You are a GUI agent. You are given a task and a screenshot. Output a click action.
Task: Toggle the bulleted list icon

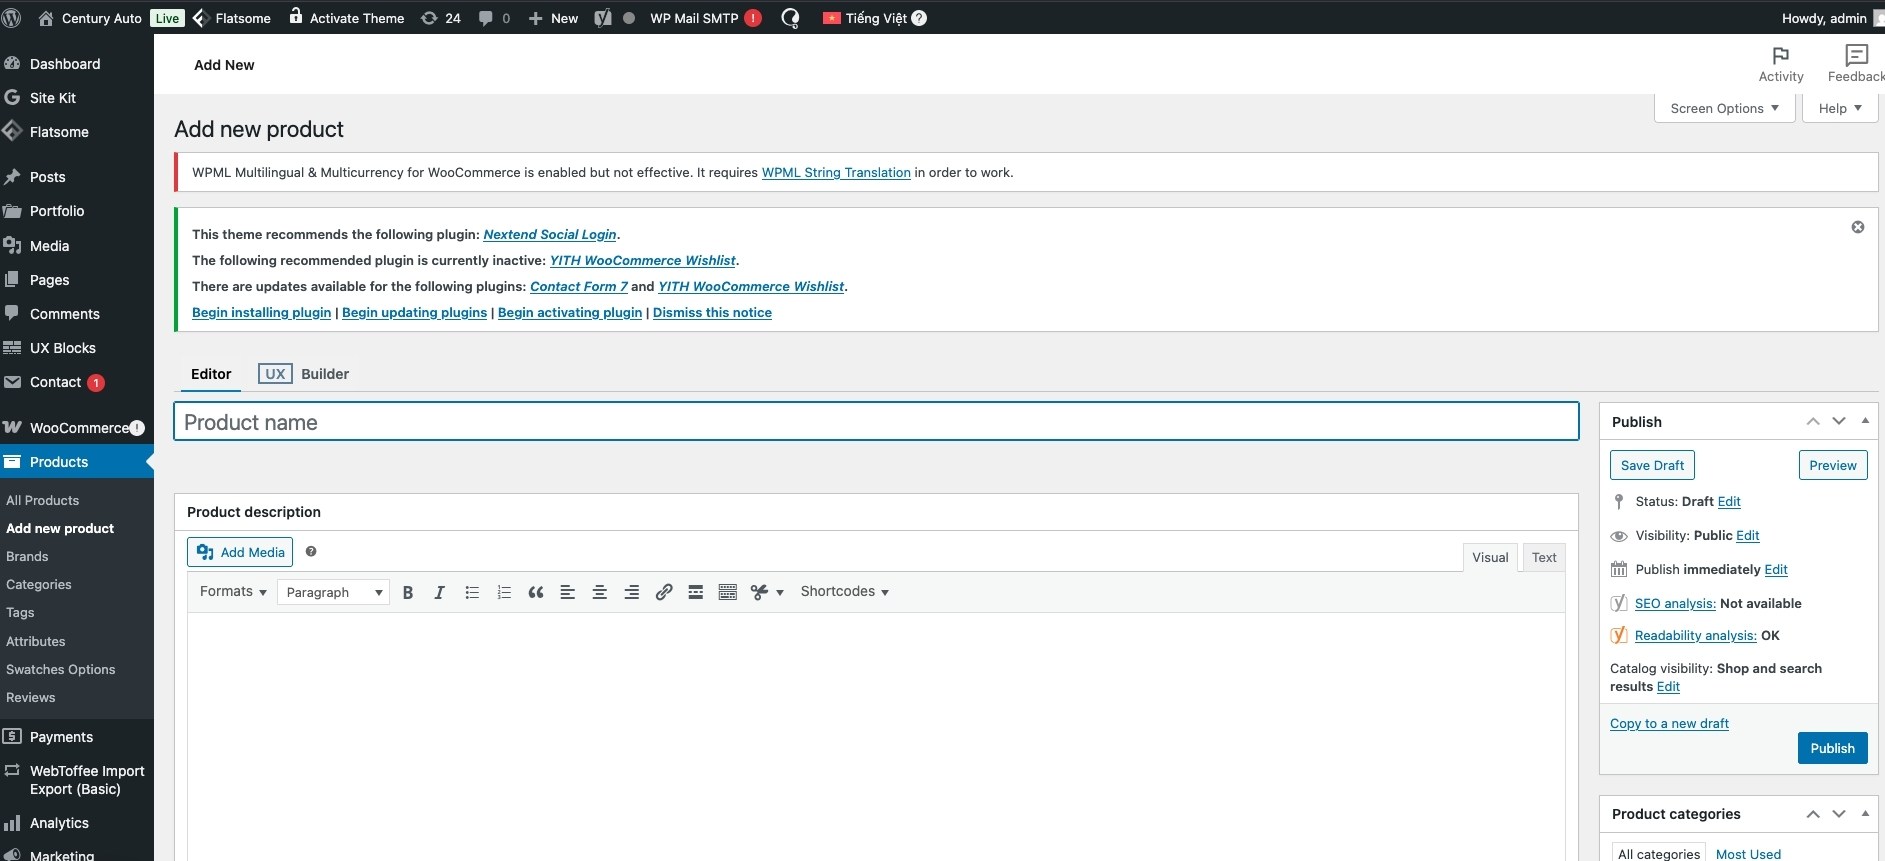click(x=472, y=592)
